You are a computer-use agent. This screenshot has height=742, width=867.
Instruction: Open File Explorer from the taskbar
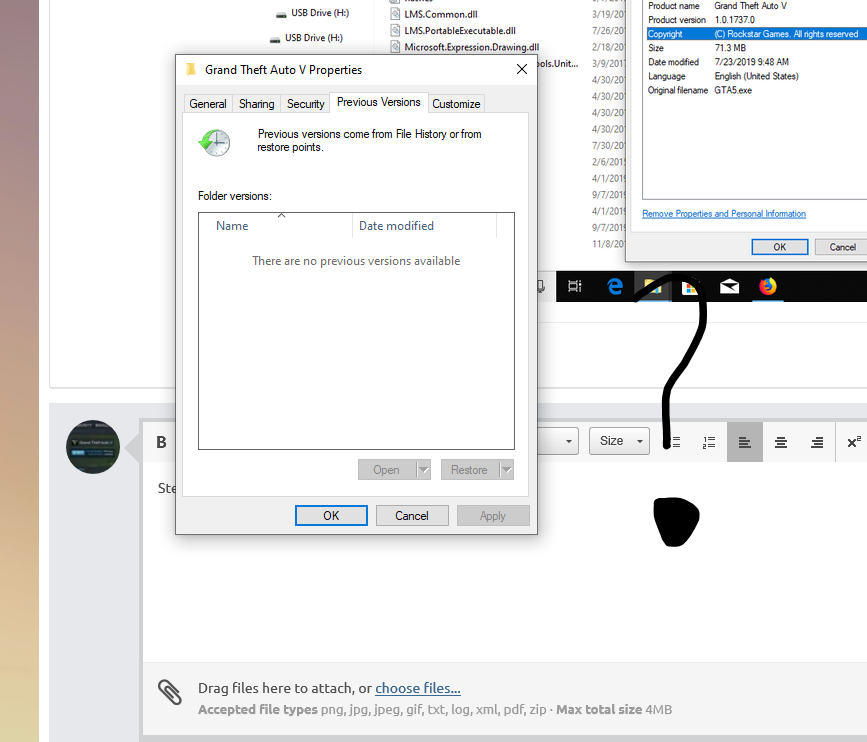coord(652,286)
